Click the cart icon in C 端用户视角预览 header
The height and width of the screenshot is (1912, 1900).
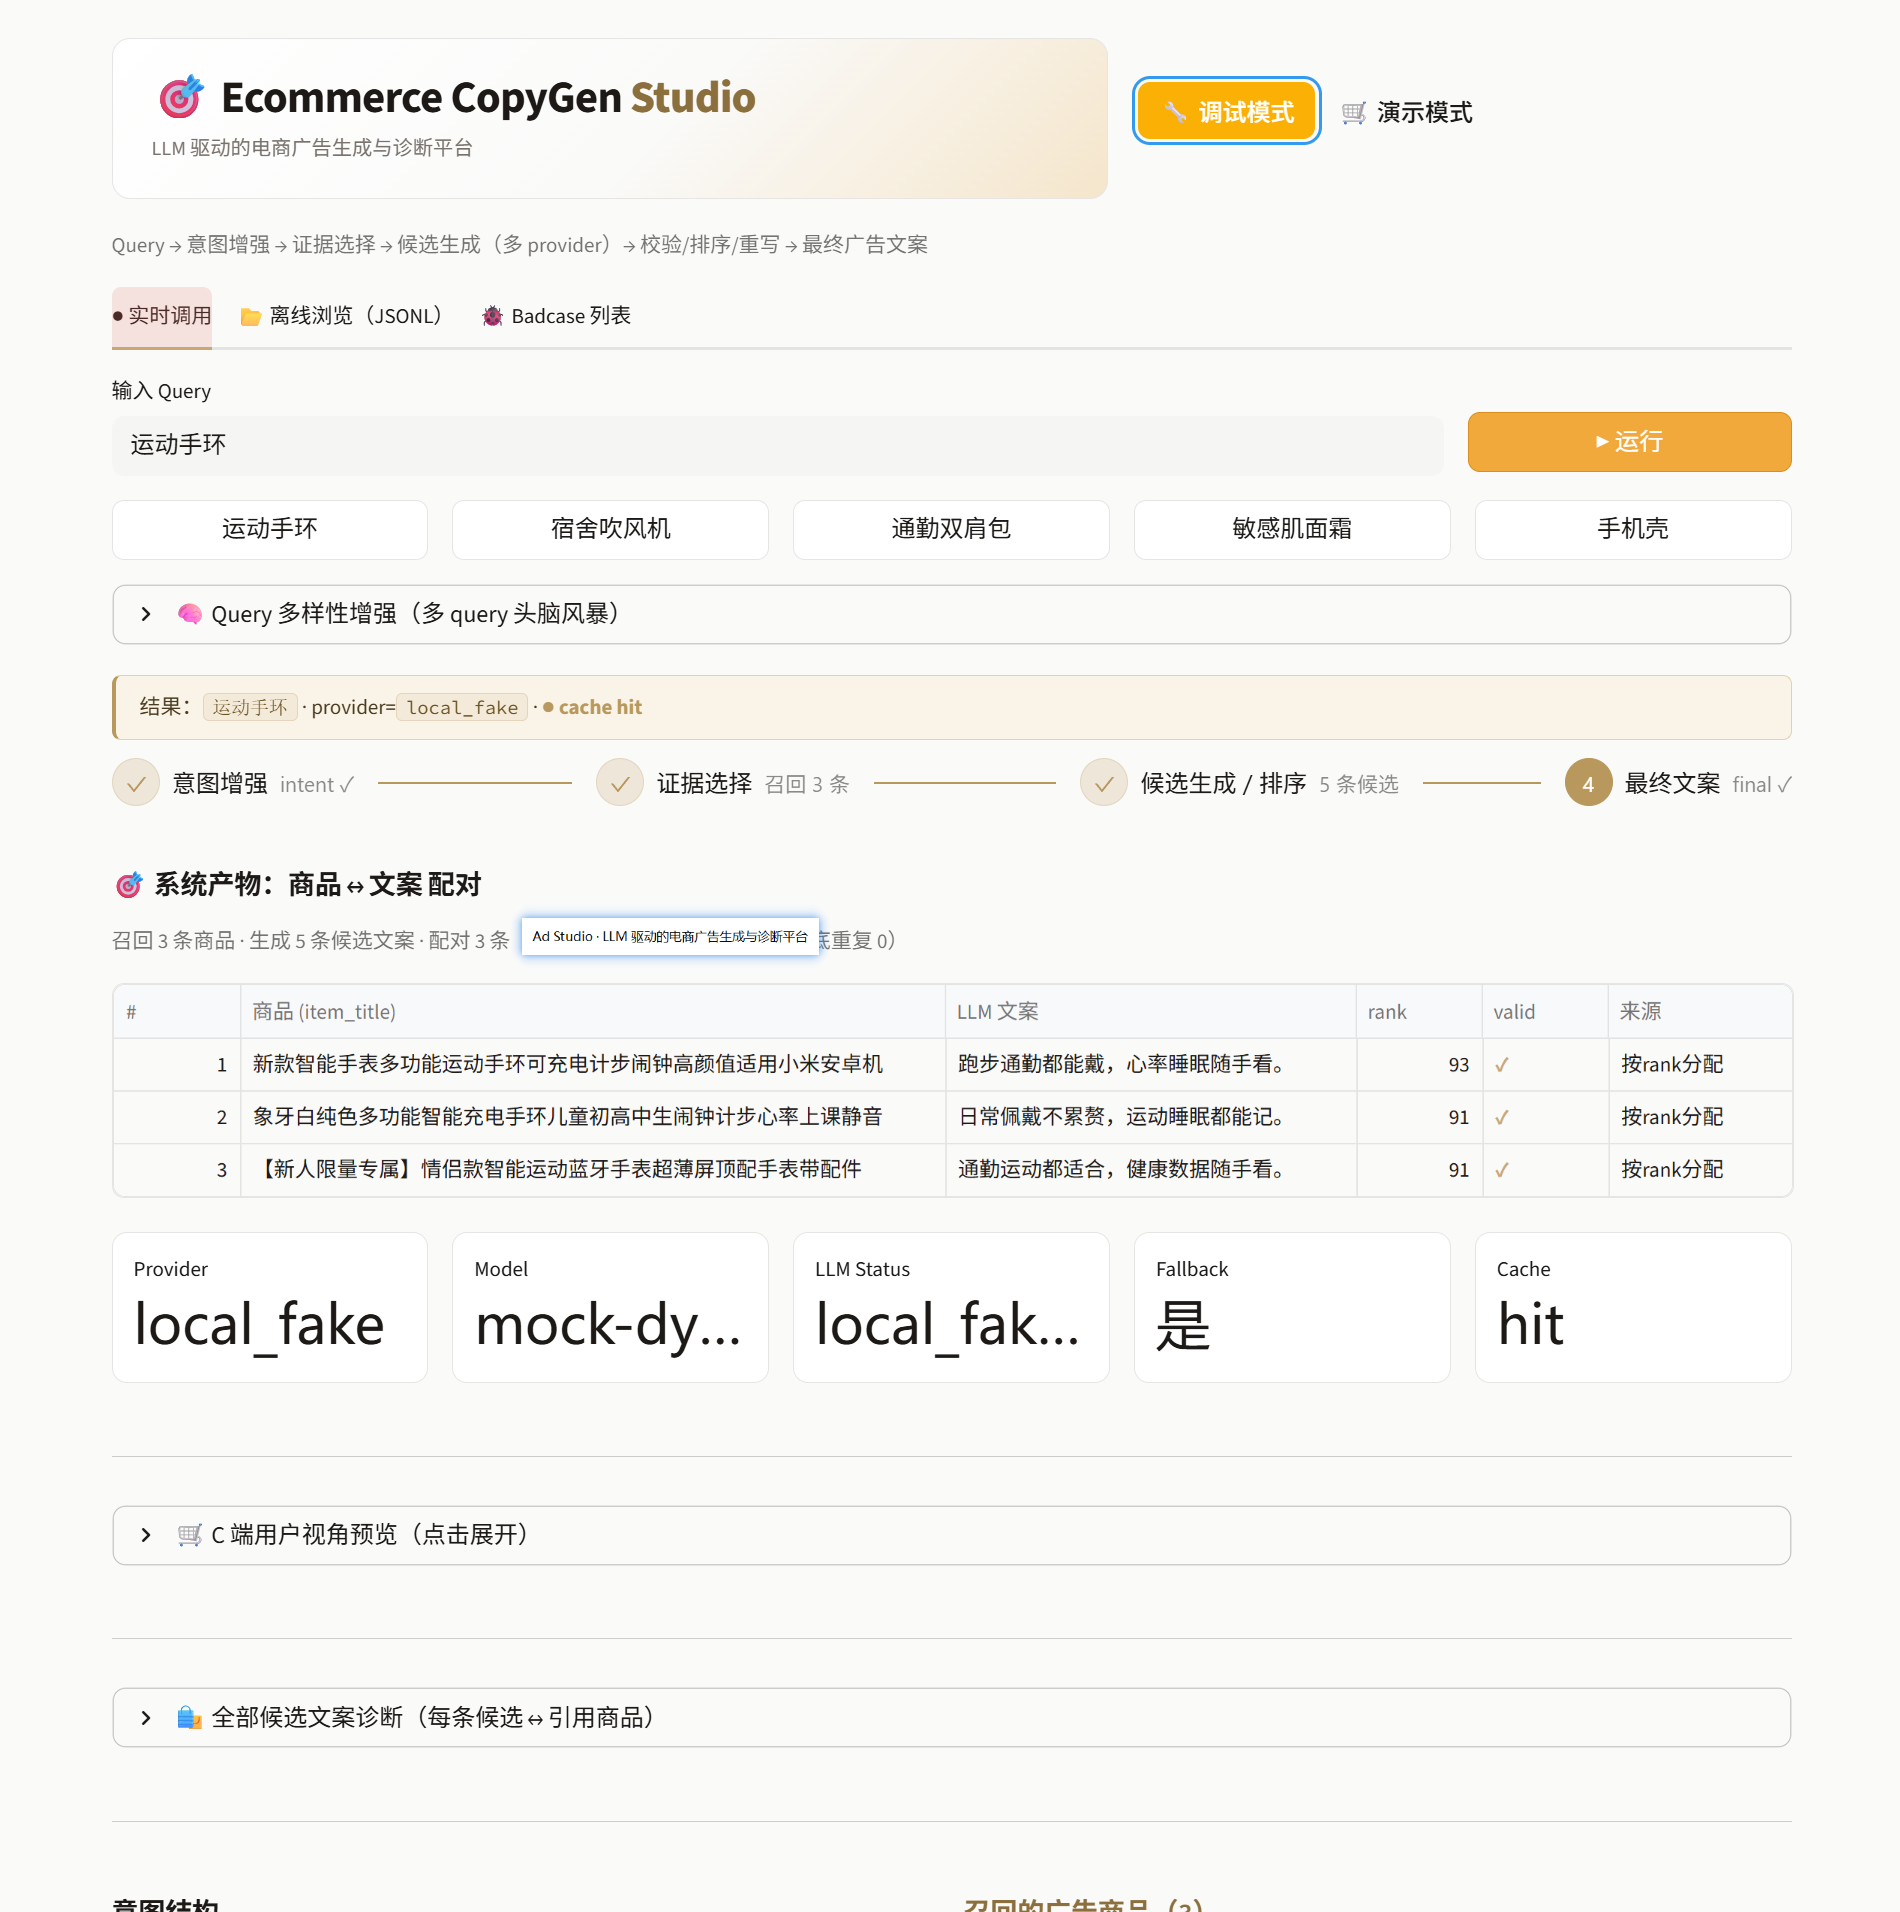[189, 1535]
